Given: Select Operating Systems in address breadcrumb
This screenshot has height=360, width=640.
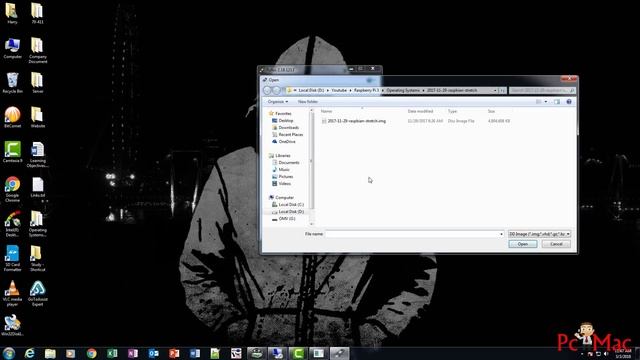Looking at the screenshot, I should (x=403, y=90).
